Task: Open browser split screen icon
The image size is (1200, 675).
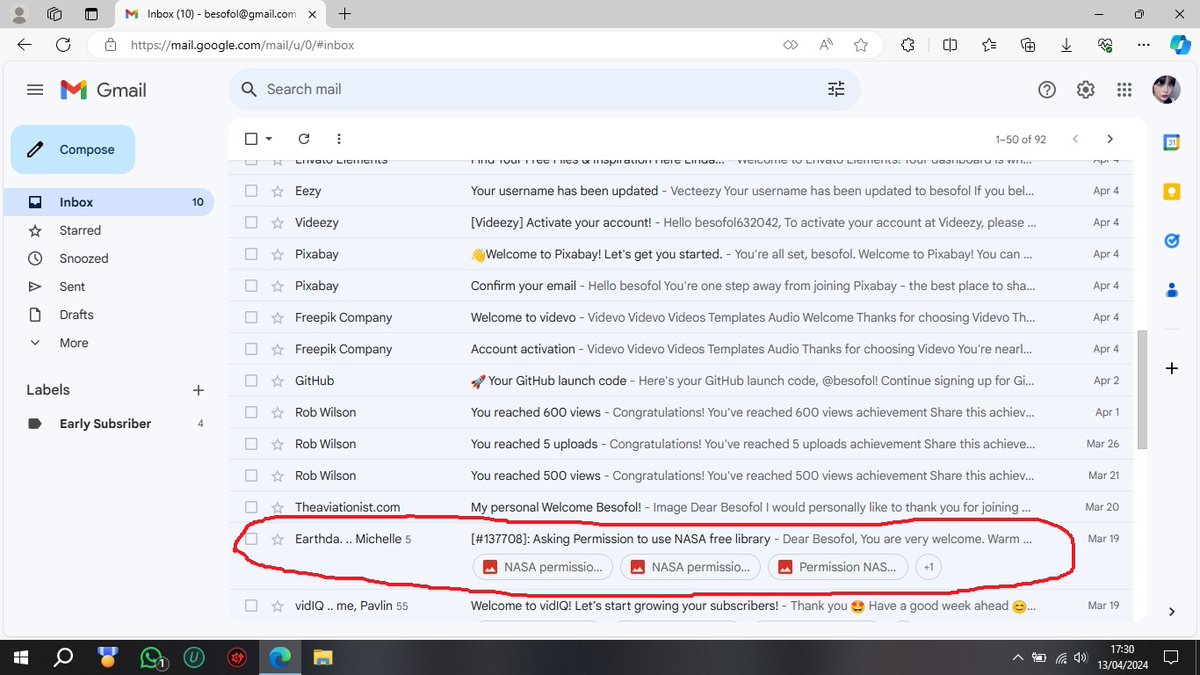Action: click(950, 45)
